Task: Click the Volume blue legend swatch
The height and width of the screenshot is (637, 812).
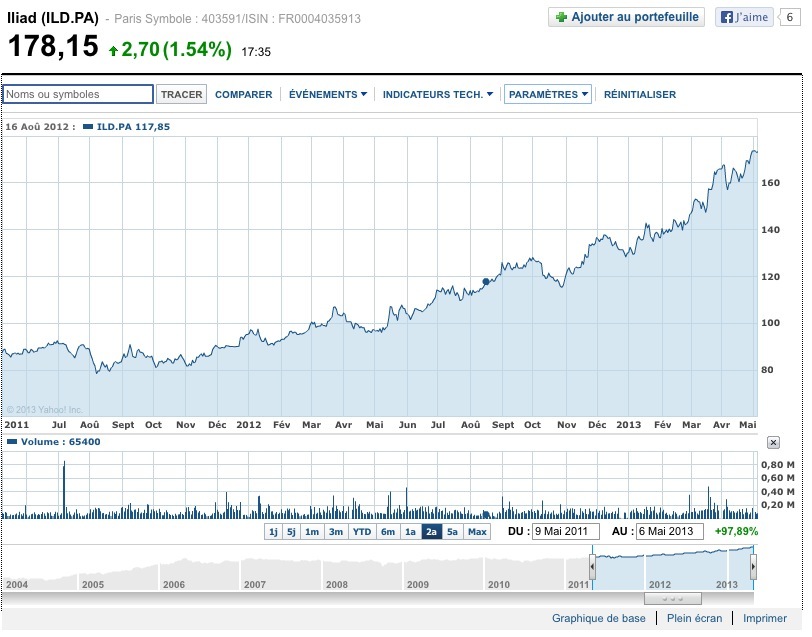Action: click(11, 442)
